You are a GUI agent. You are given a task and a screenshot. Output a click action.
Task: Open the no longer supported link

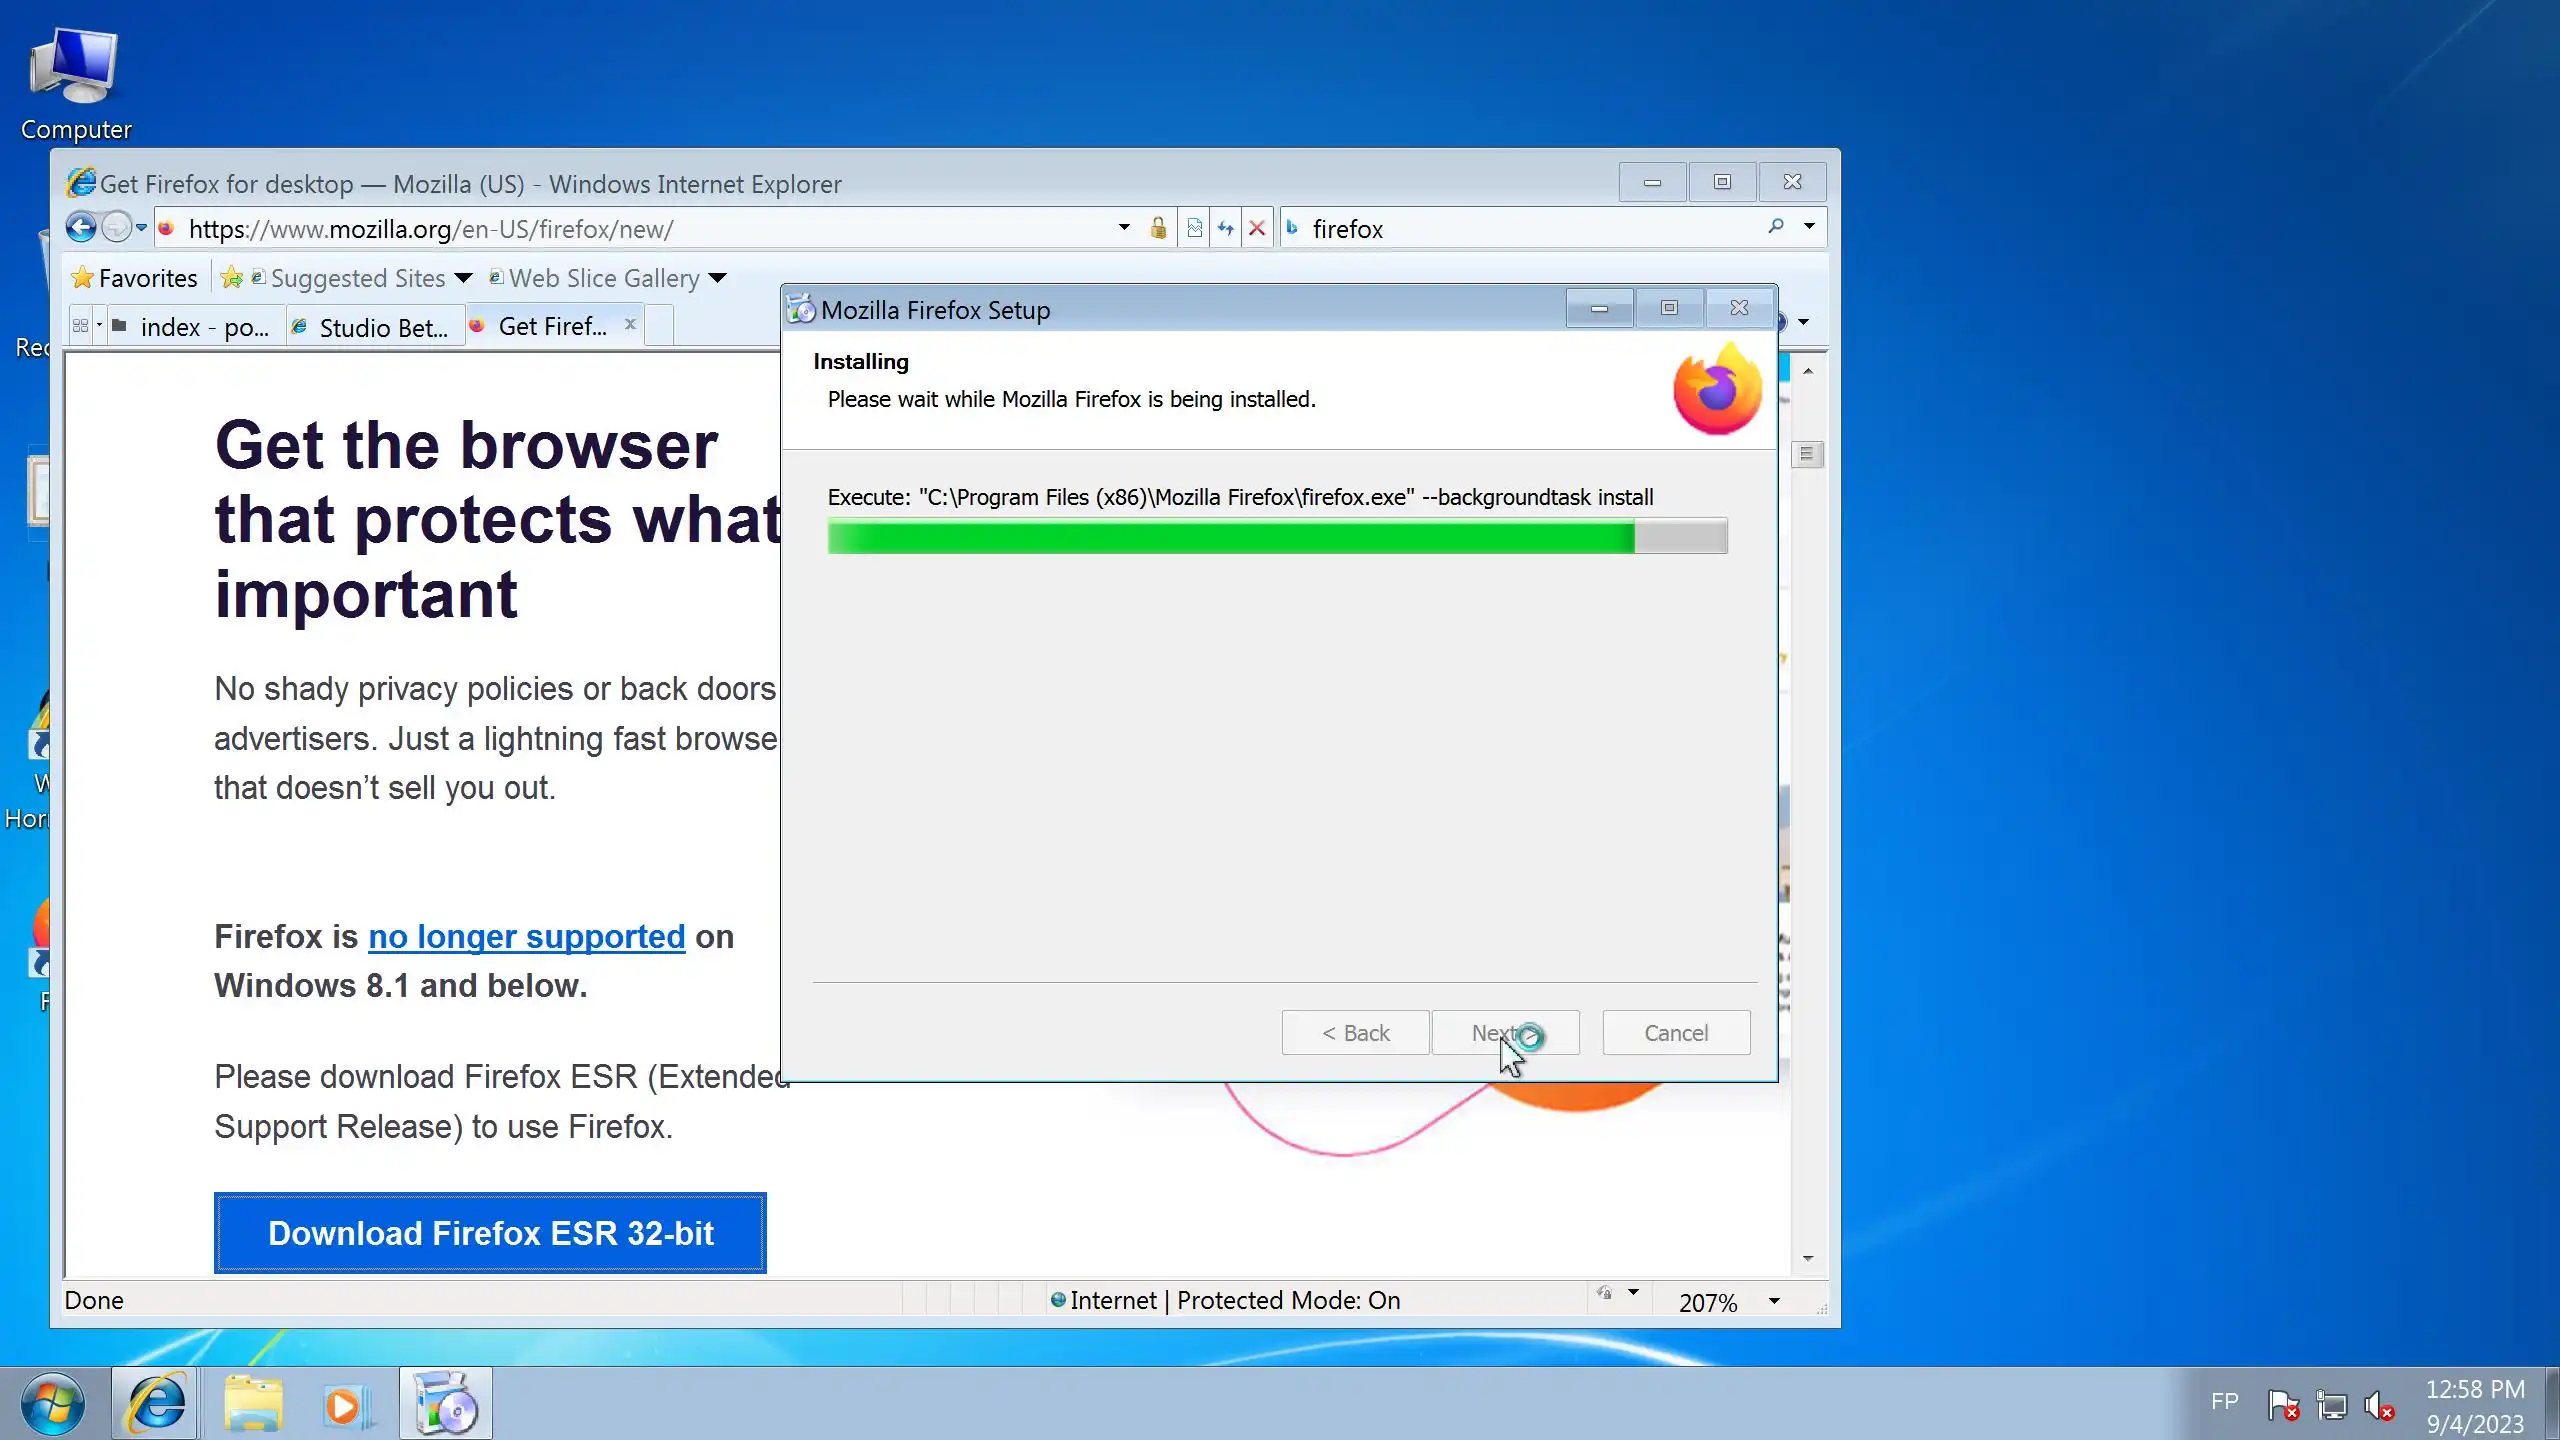pos(526,936)
